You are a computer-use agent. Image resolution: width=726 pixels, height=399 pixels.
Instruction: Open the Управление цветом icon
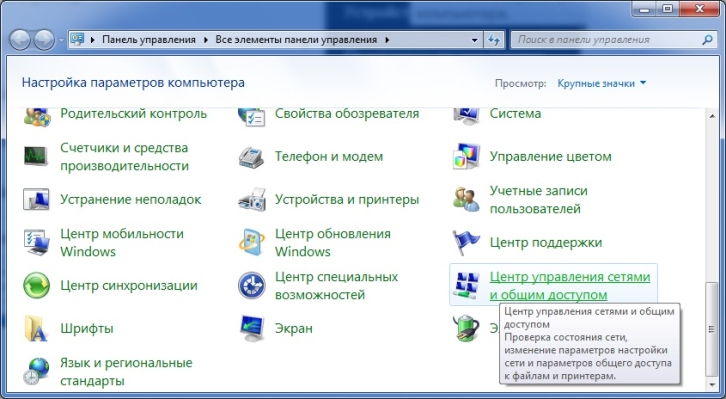click(x=466, y=156)
